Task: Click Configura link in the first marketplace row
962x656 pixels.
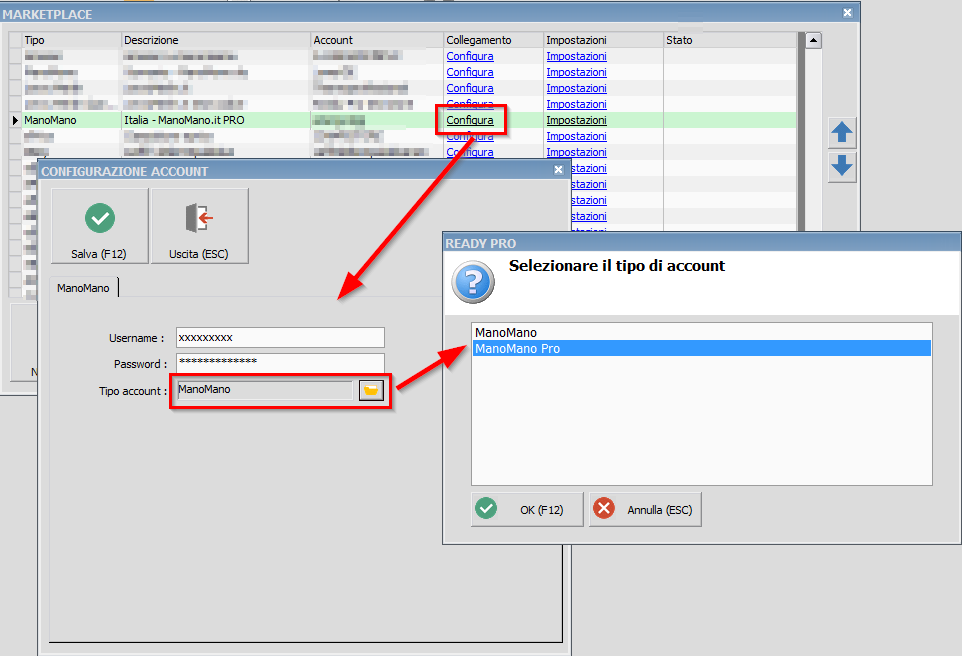Action: [x=470, y=56]
